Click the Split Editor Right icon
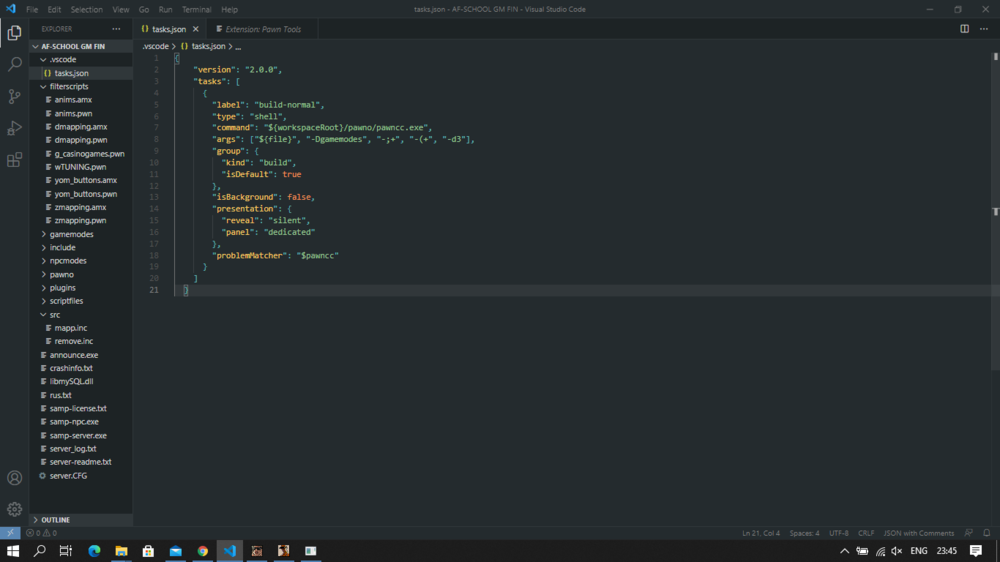 [964, 29]
